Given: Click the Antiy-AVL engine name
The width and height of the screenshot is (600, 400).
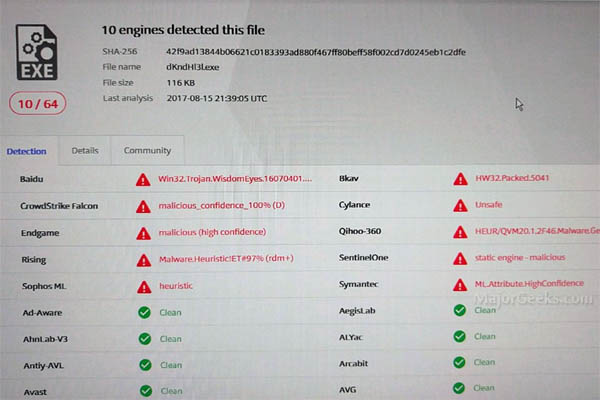Looking at the screenshot, I should (x=44, y=366).
